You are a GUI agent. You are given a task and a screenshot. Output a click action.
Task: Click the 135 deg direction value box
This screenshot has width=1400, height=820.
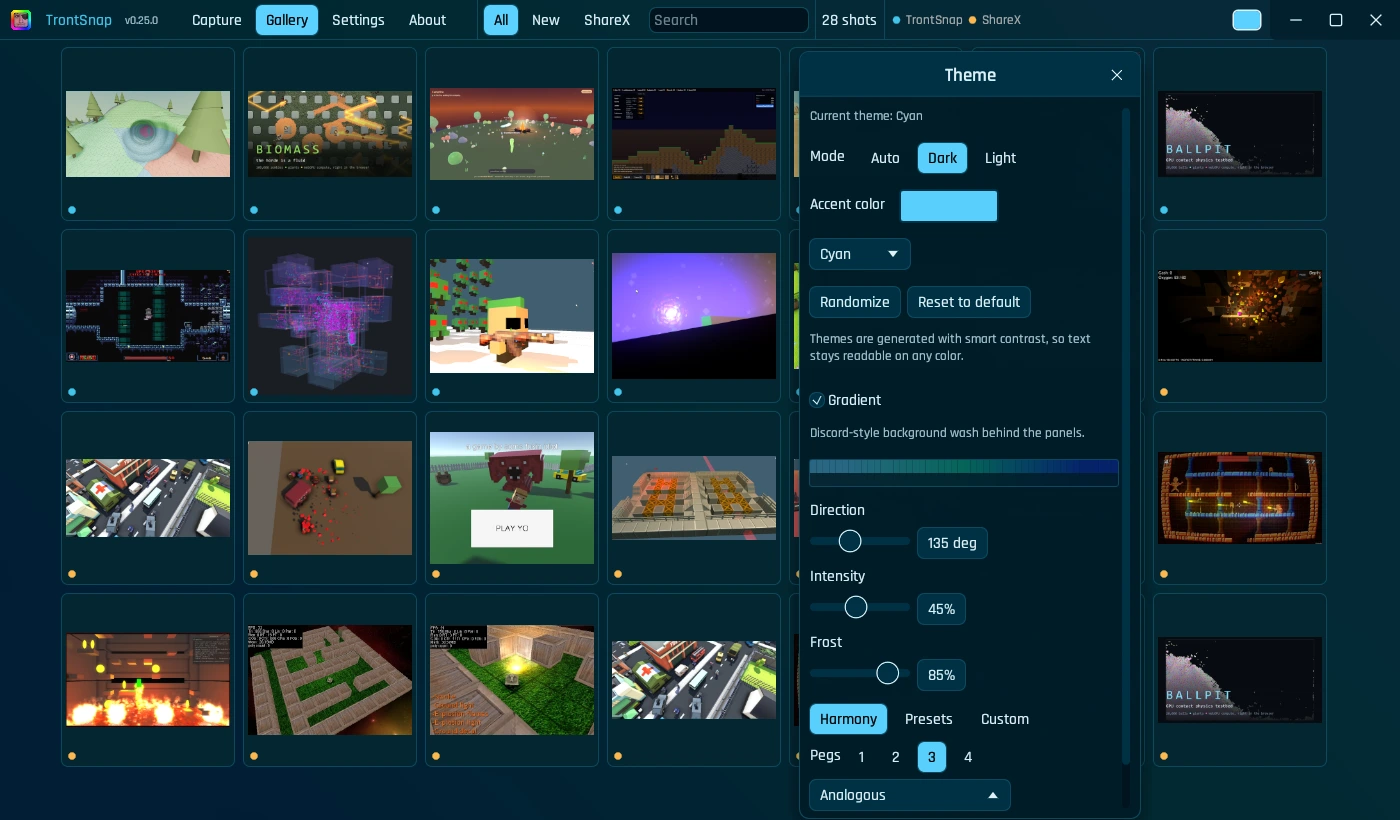point(952,543)
